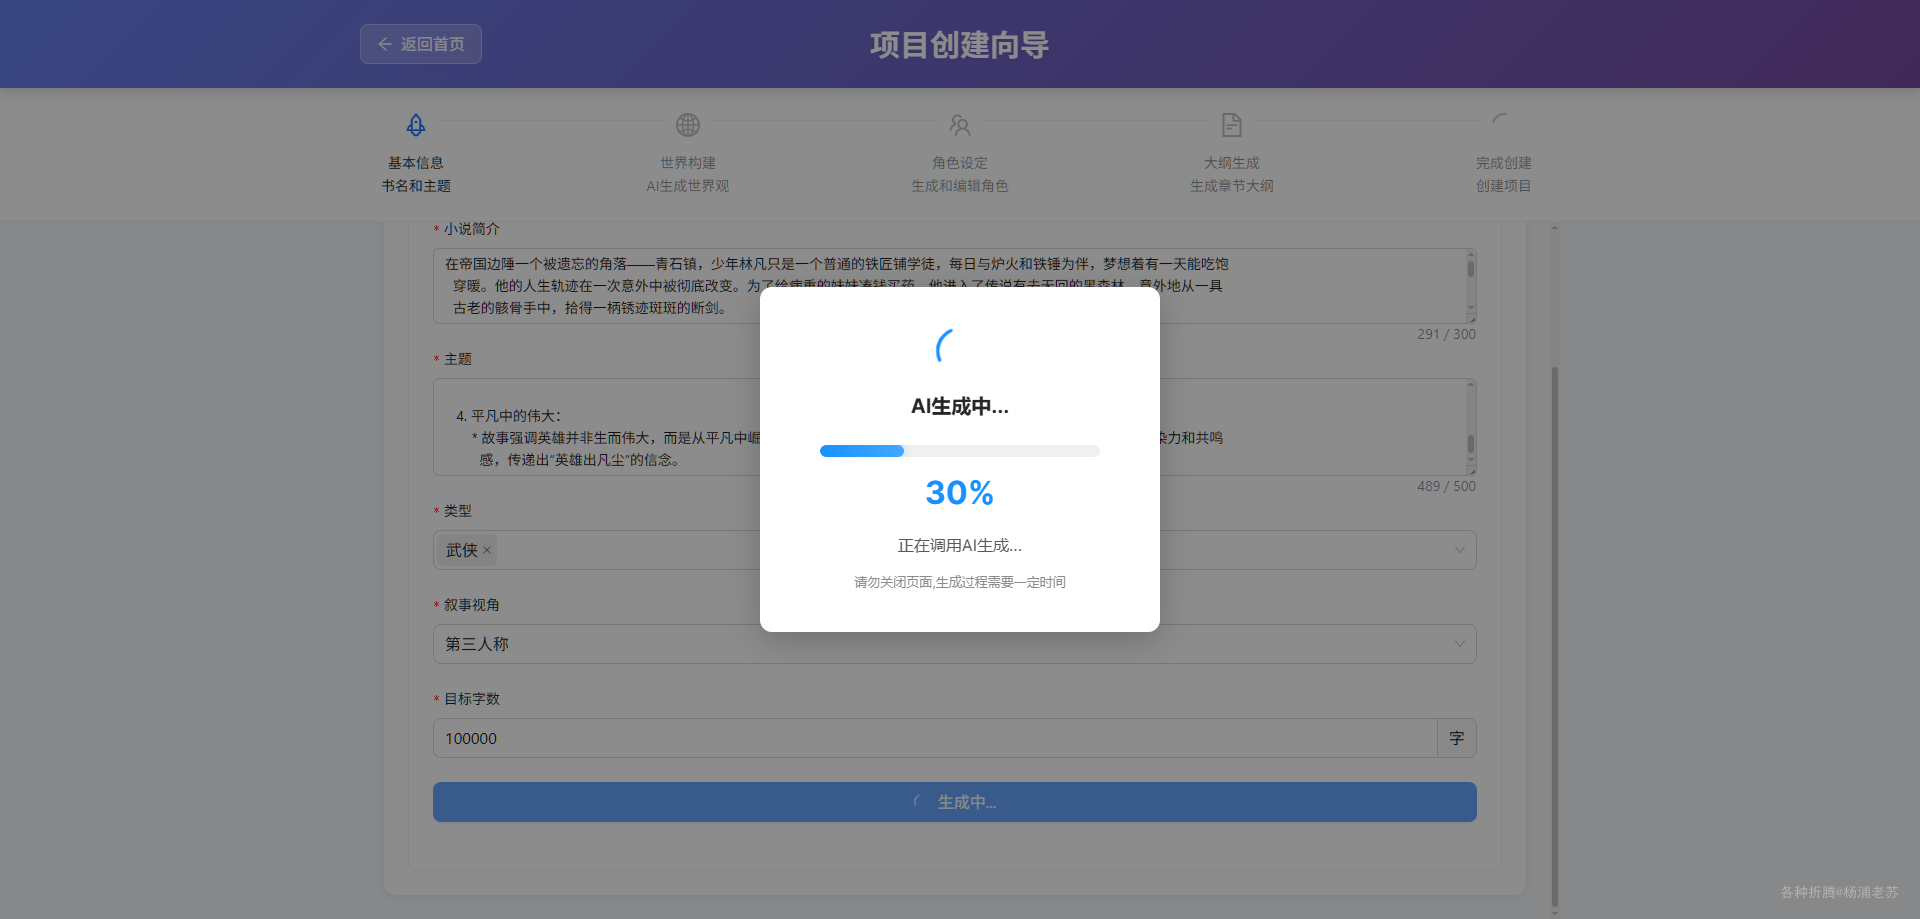Click the 叙事视角 field label
The image size is (1920, 919).
pos(472,605)
